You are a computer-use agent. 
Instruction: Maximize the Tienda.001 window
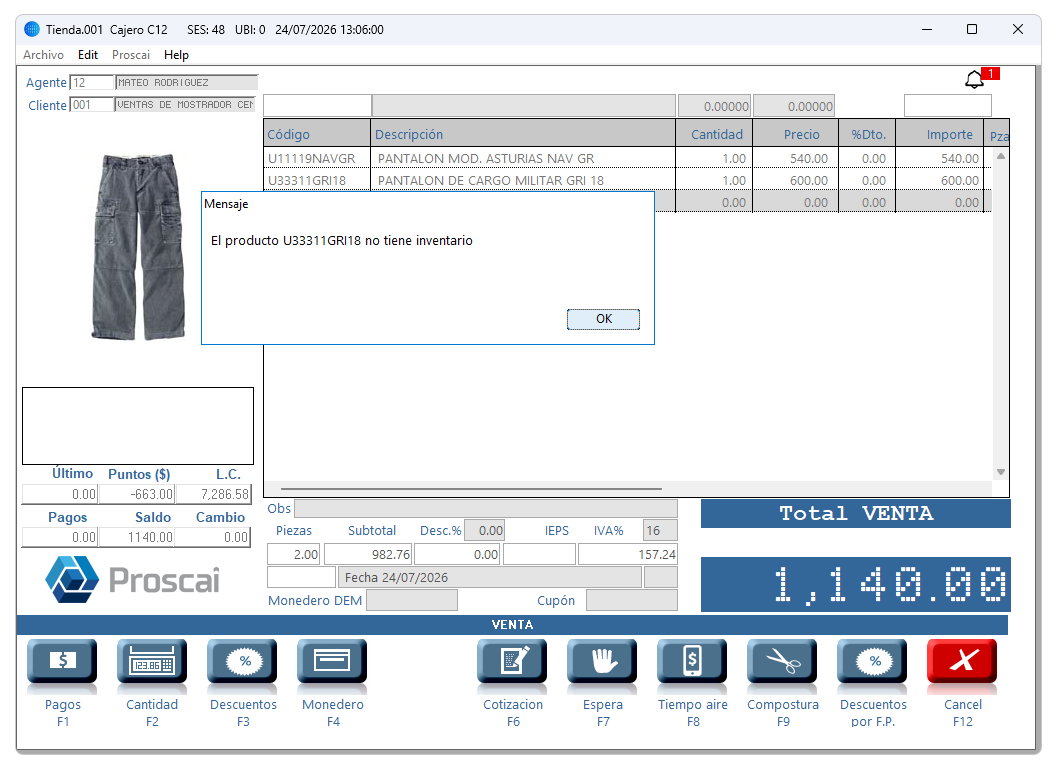(972, 29)
